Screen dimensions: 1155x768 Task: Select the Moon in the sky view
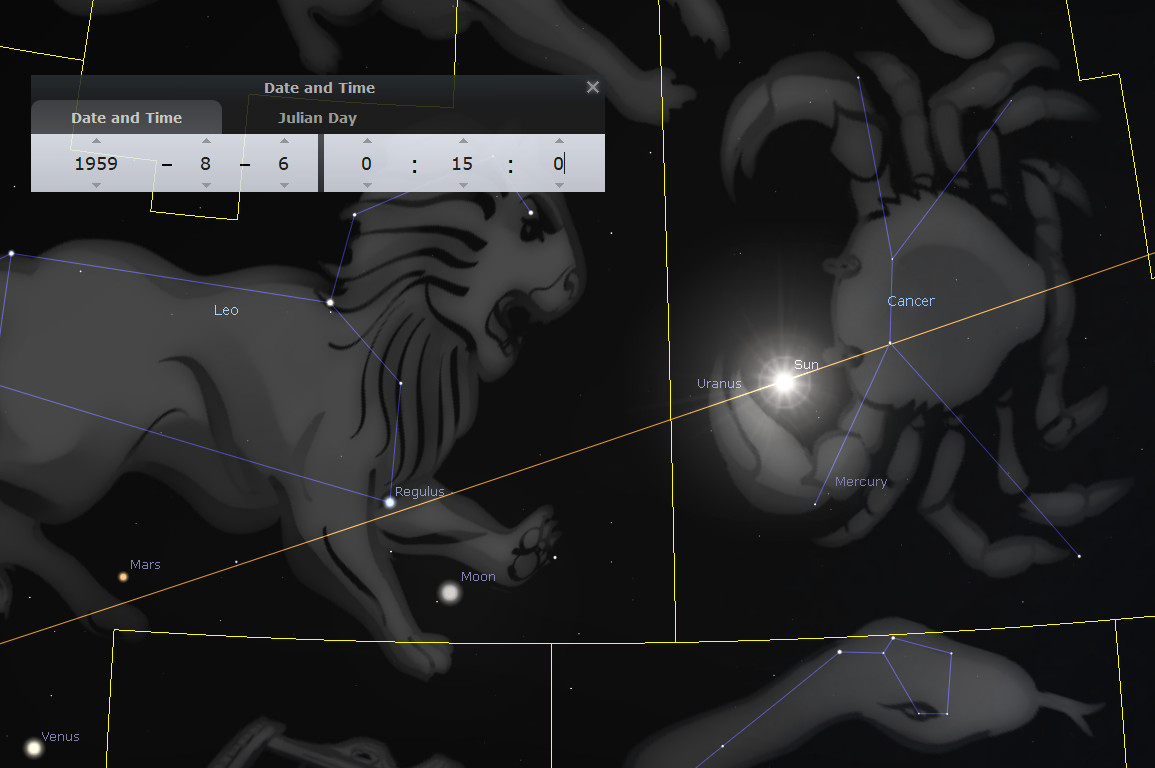click(449, 592)
